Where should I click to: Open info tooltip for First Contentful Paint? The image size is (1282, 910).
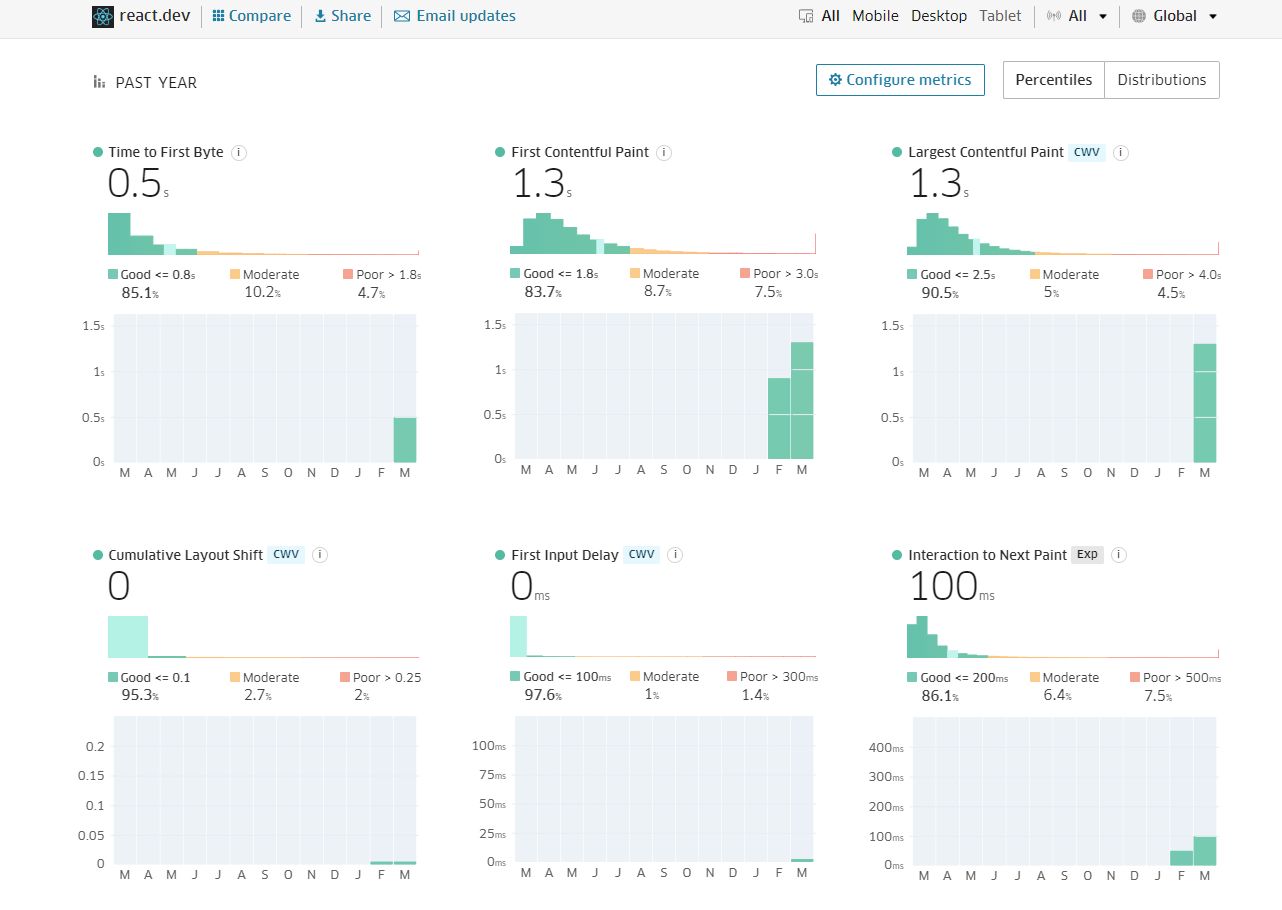click(663, 152)
